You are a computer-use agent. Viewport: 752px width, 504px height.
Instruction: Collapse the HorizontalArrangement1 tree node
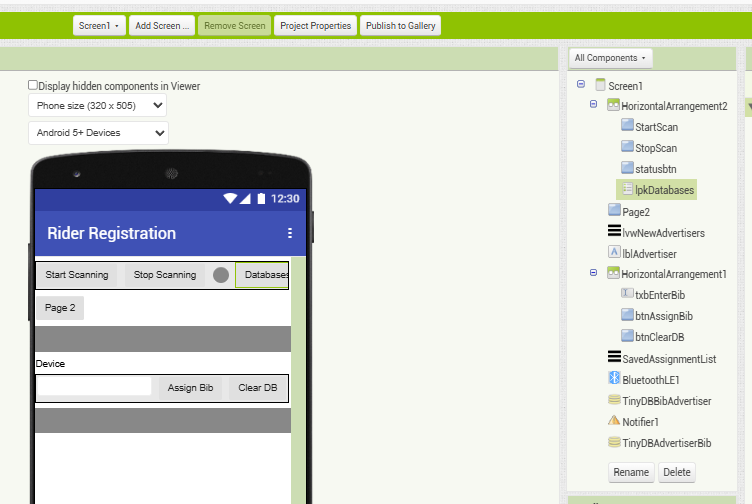(593, 273)
